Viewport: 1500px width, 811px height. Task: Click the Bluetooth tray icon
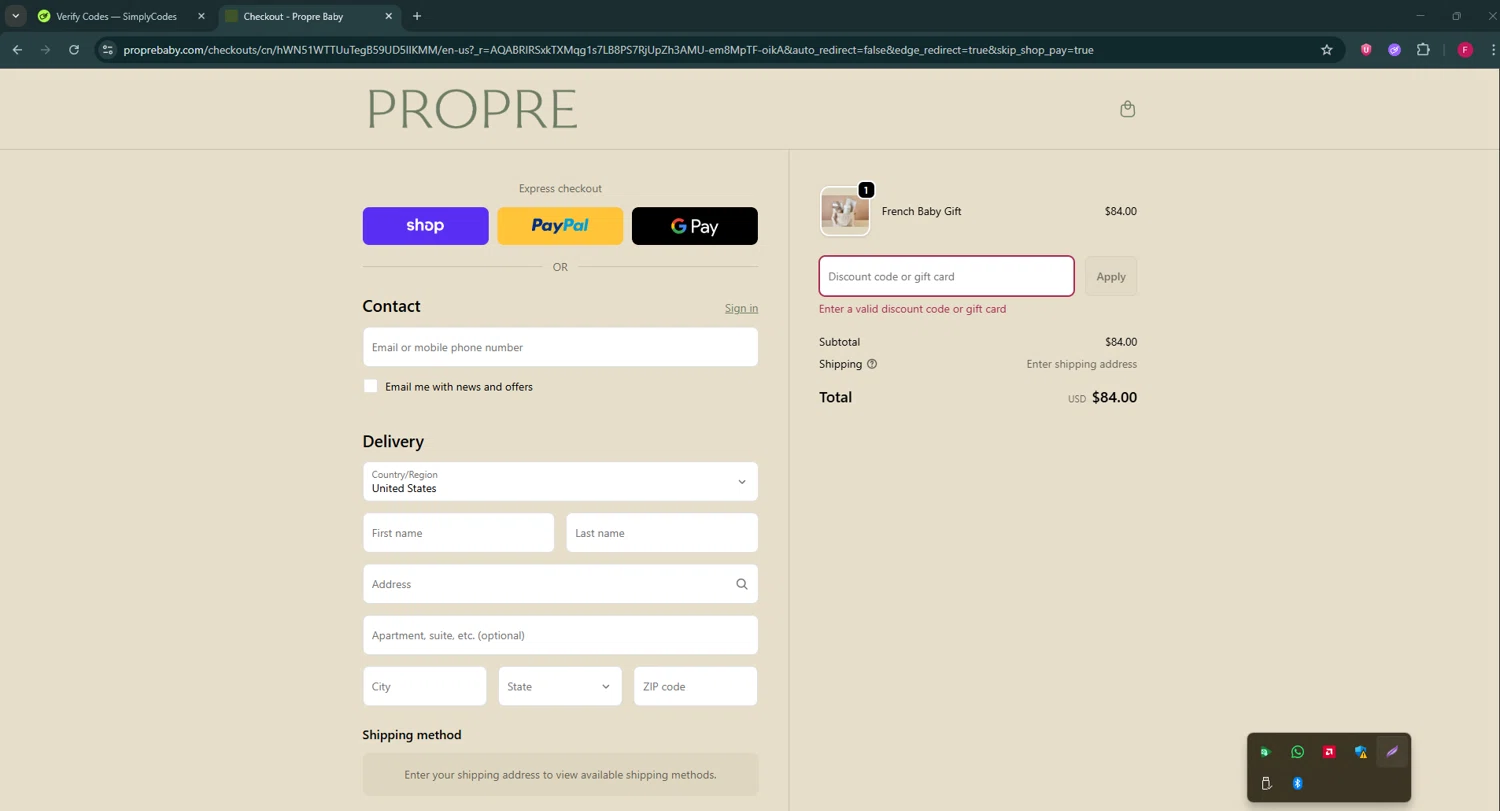(x=1297, y=783)
